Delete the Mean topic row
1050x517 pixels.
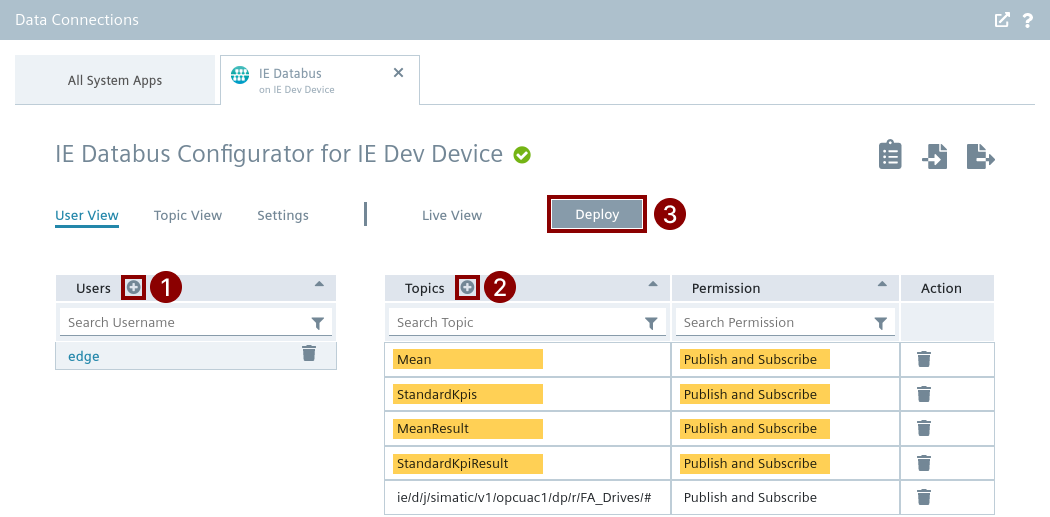point(924,359)
